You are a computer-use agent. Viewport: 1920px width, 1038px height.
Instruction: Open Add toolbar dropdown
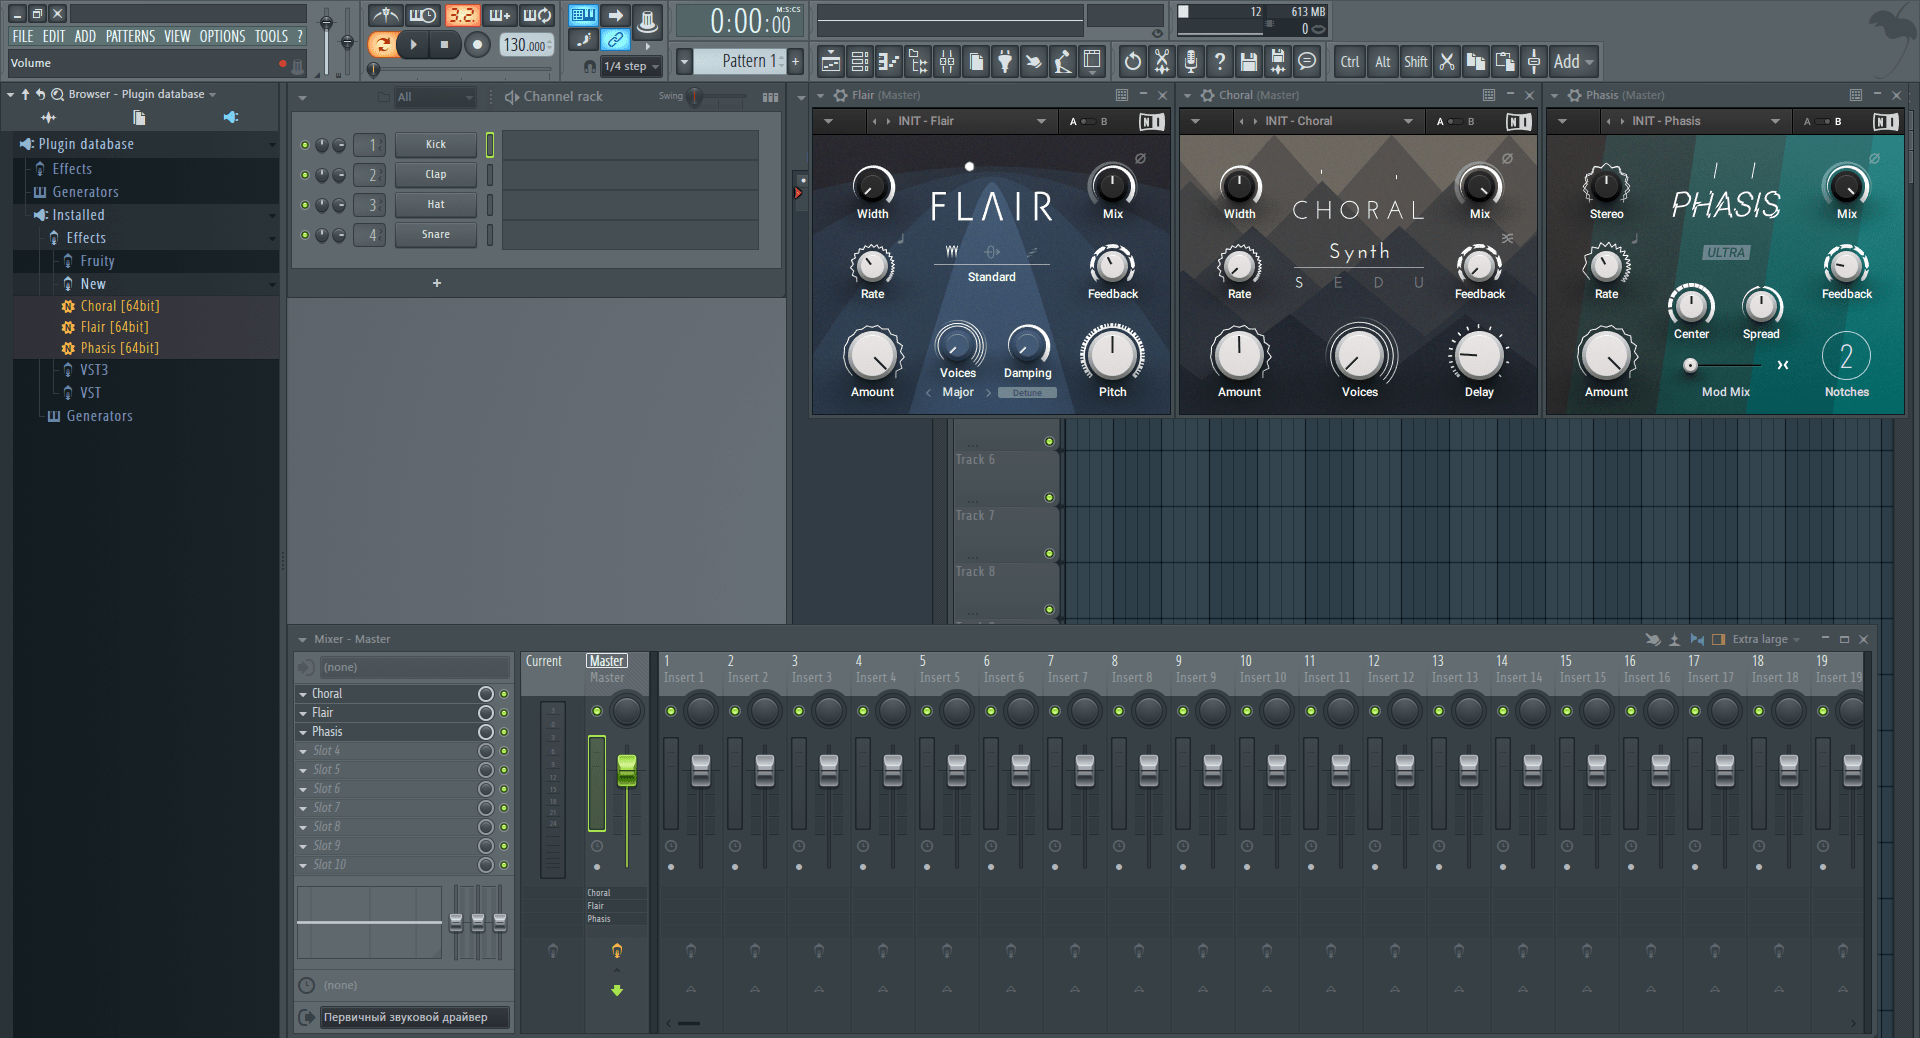pos(1573,62)
